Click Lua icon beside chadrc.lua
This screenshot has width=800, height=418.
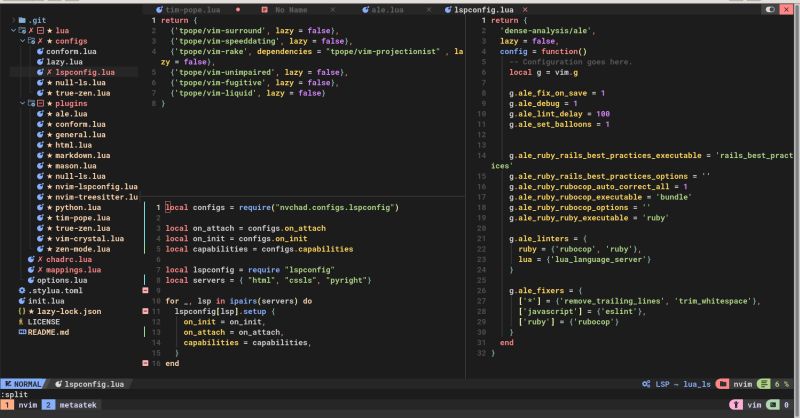pos(31,259)
